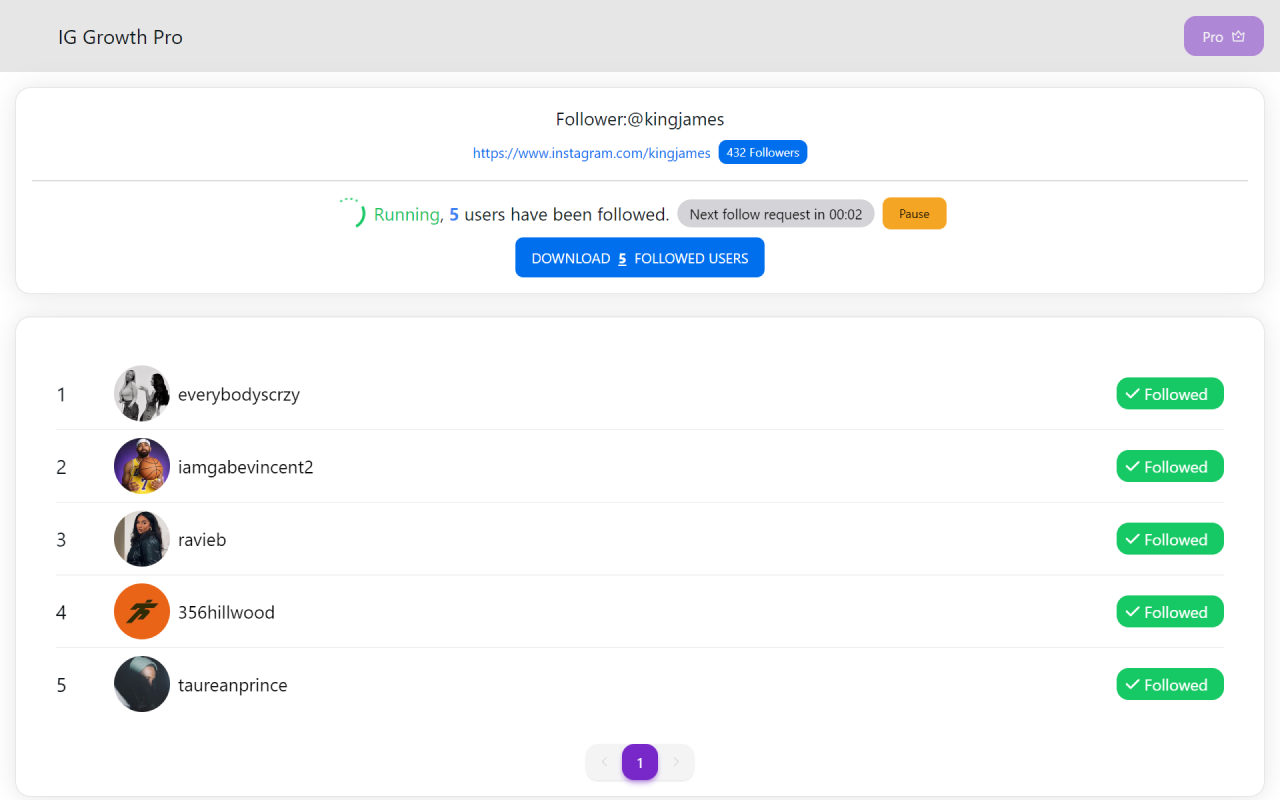This screenshot has width=1280, height=800.
Task: Select username 356hillwood
Action: click(x=226, y=612)
